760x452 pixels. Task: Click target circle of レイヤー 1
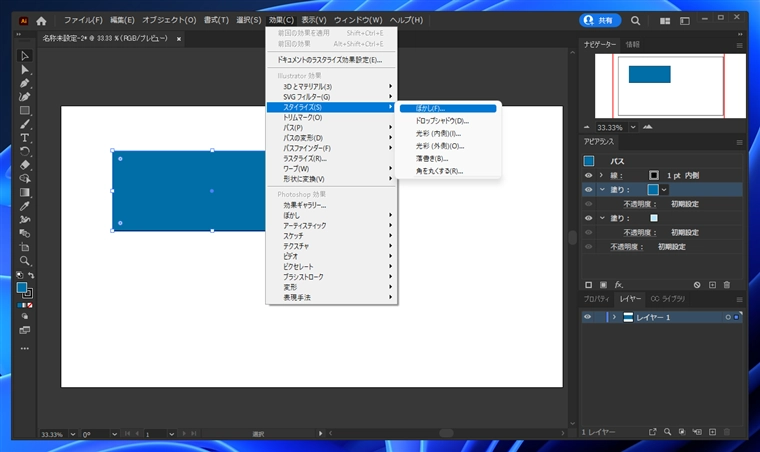[728, 317]
